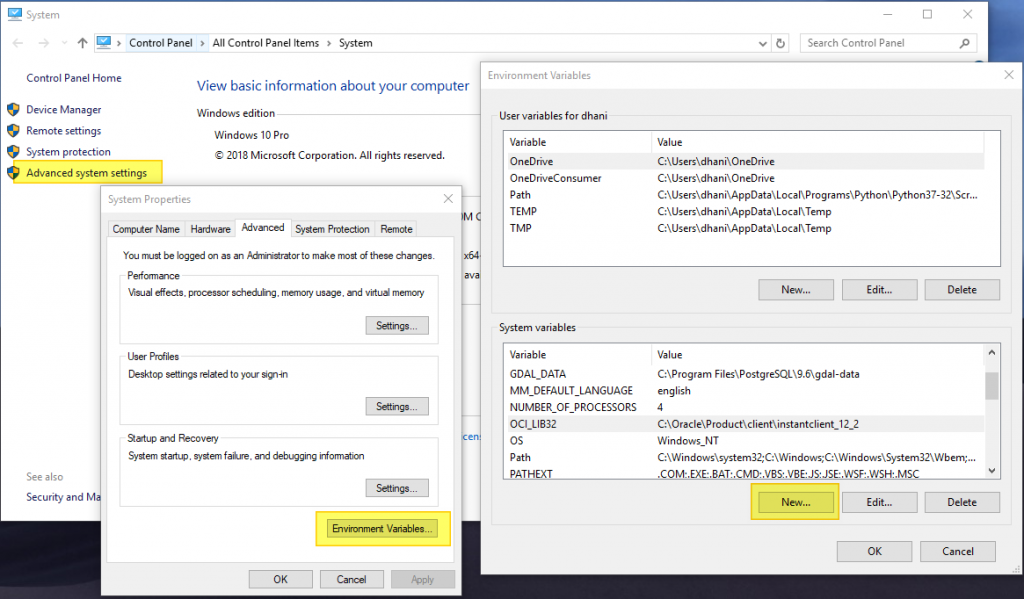The width and height of the screenshot is (1024, 599).
Task: Click the shield icon beside Device Manager
Action: point(14,109)
